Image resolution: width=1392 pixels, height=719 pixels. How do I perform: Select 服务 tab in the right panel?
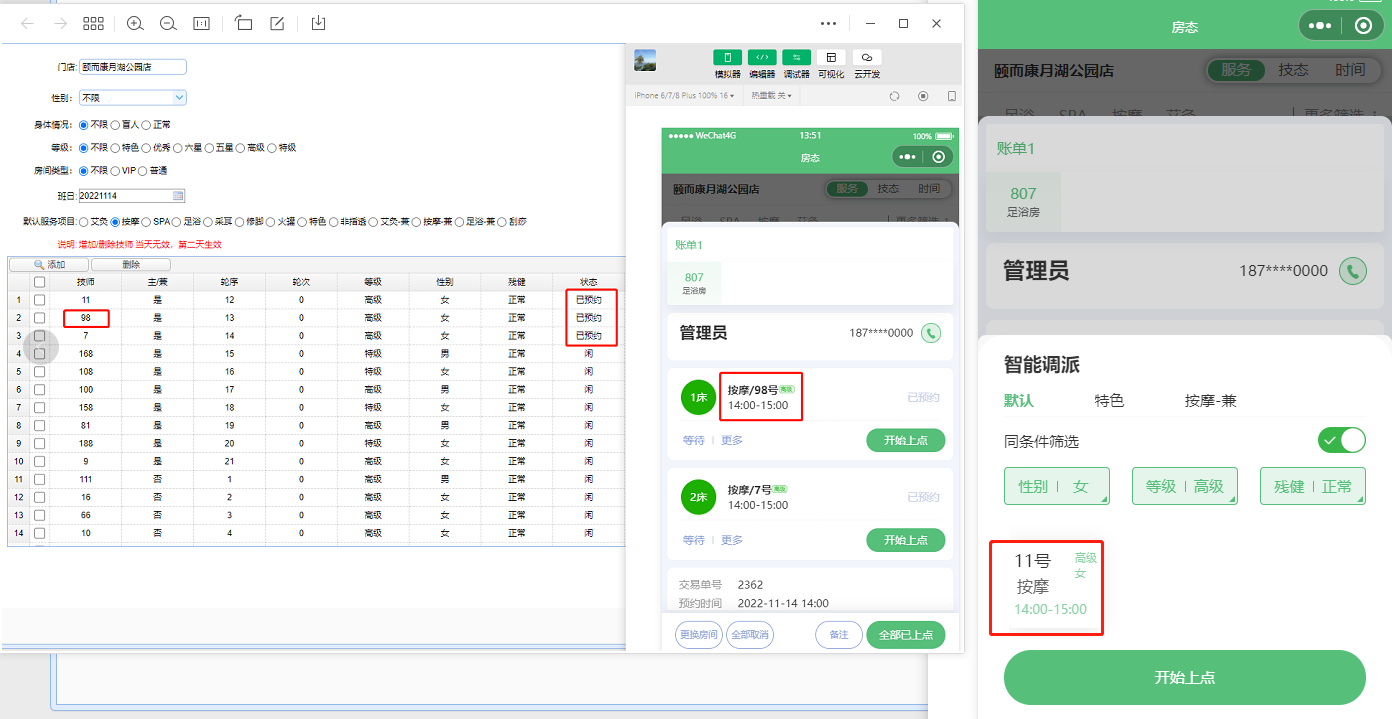coord(1236,70)
